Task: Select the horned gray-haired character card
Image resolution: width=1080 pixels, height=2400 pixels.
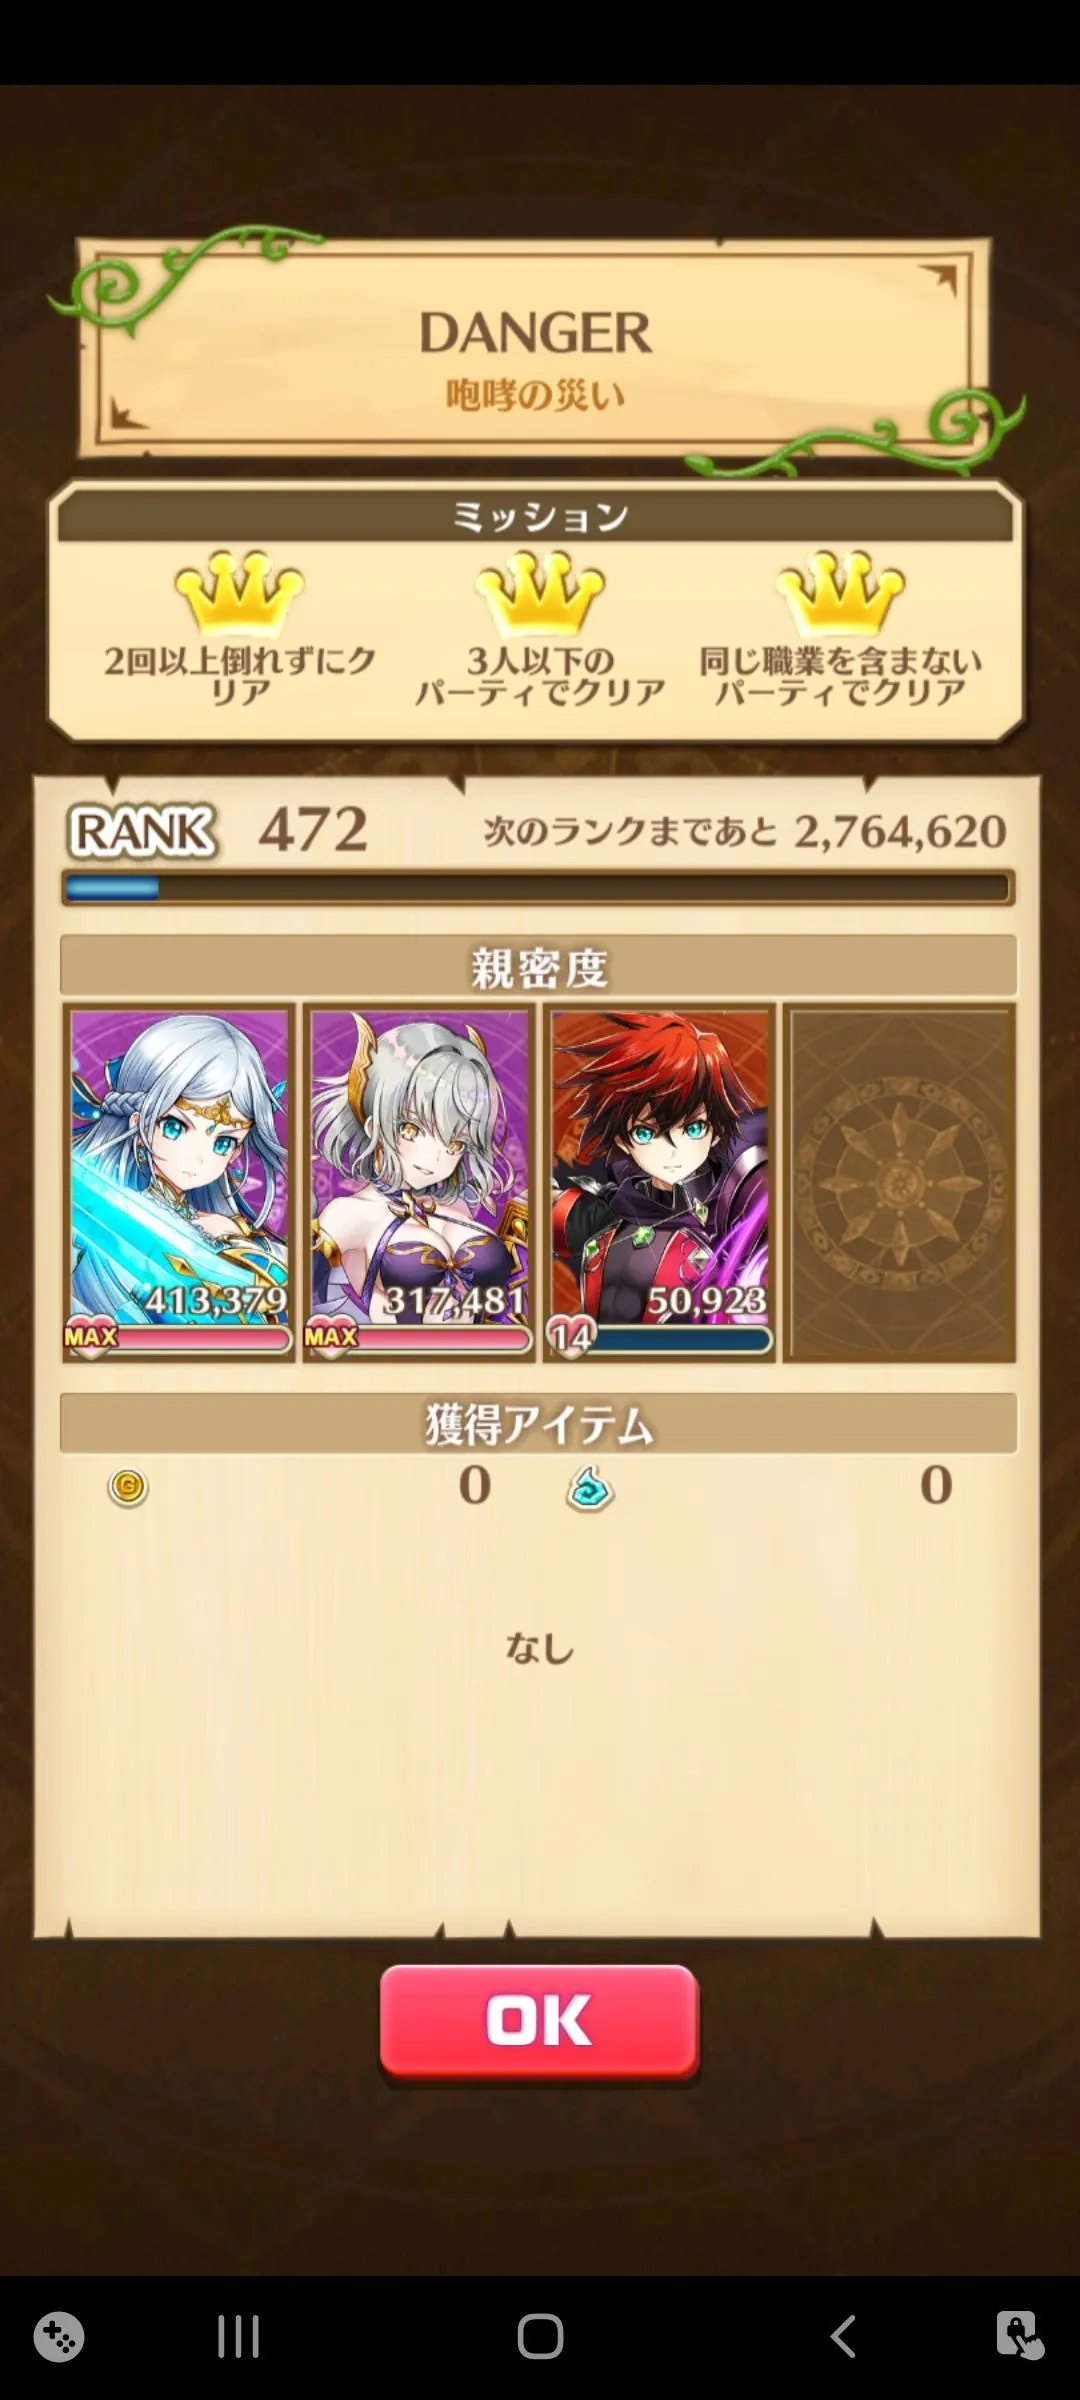Action: click(419, 1183)
